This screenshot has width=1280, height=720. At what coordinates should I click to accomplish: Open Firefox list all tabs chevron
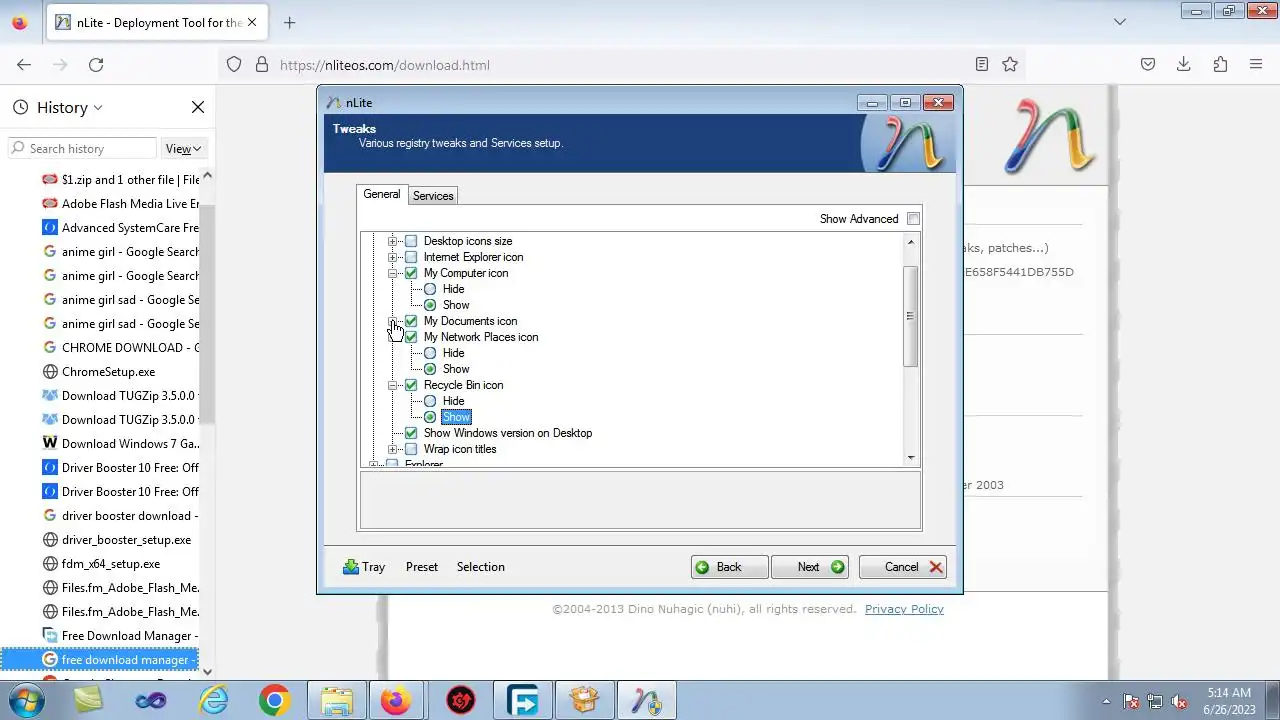tap(1120, 22)
